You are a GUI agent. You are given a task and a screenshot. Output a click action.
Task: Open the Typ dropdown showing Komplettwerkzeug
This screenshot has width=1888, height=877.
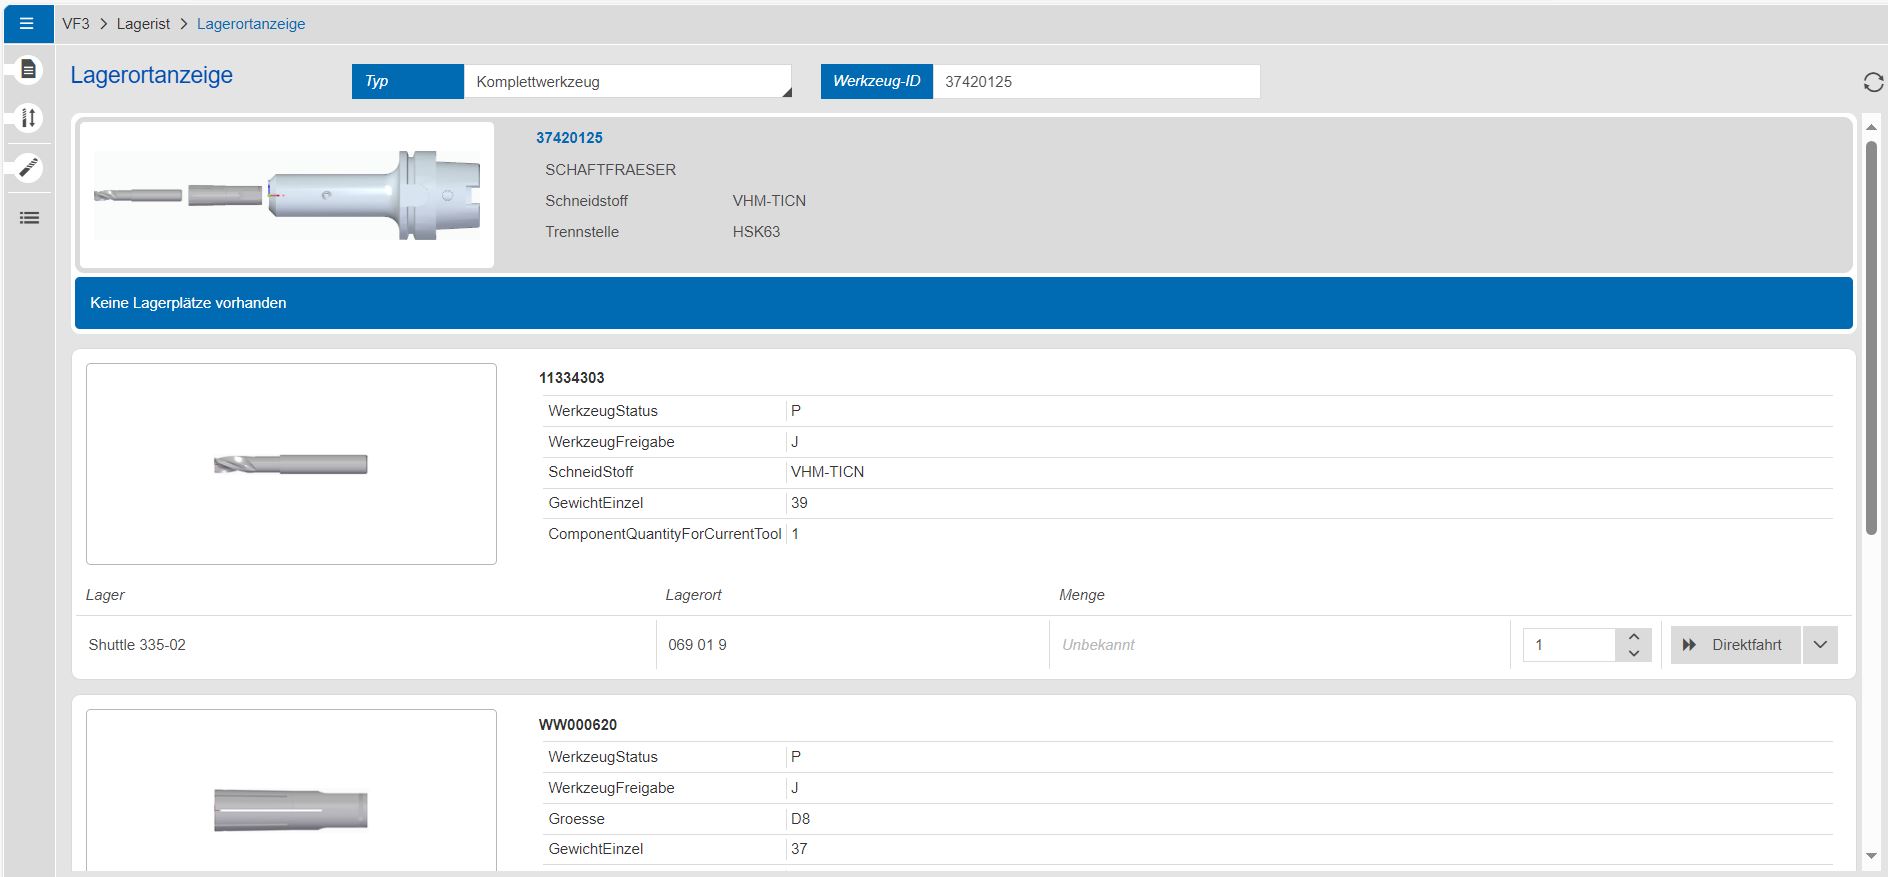627,82
